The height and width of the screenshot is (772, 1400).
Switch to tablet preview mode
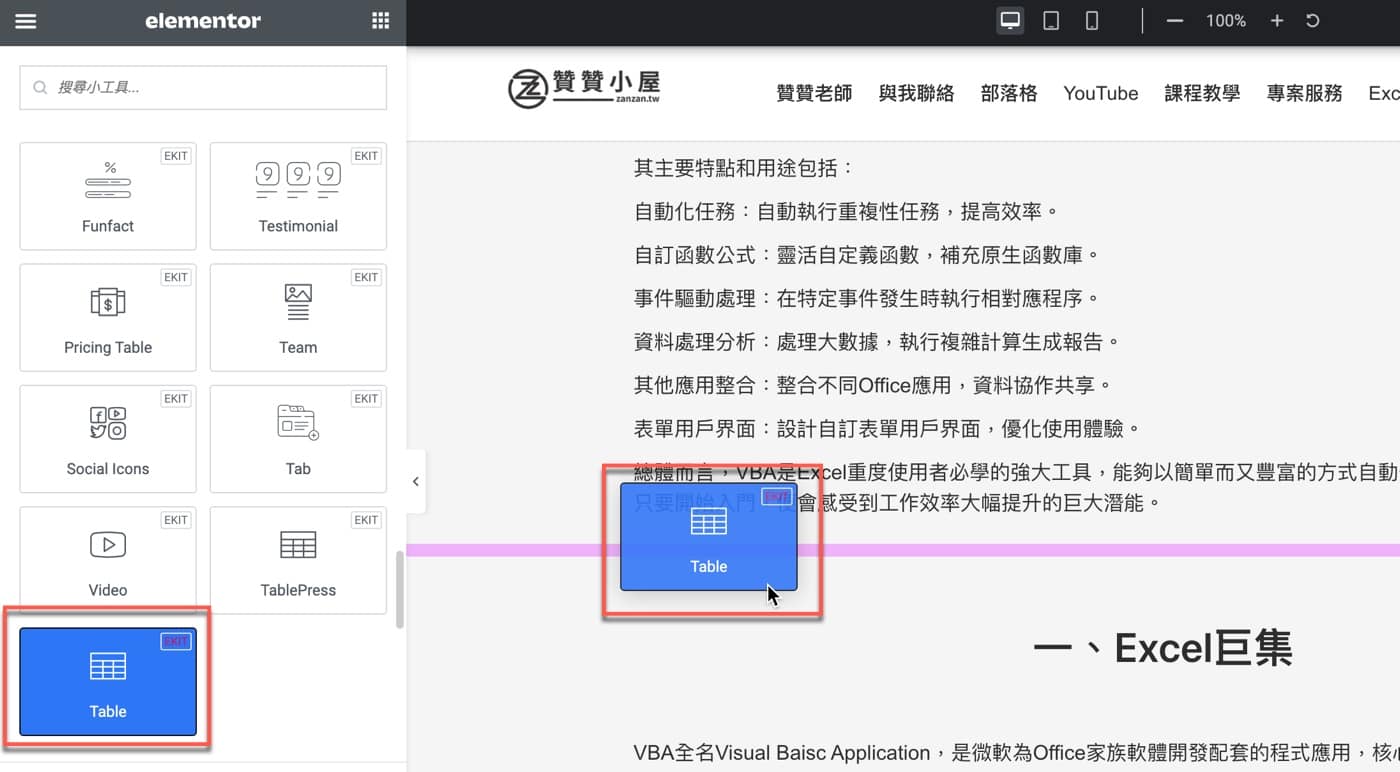[x=1051, y=21]
